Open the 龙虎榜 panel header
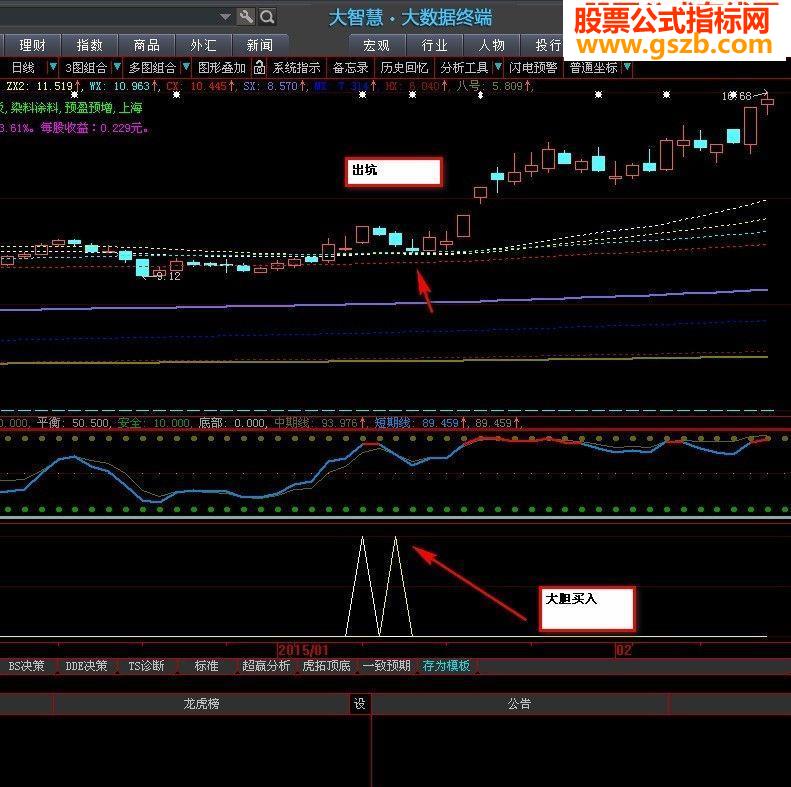 (x=201, y=704)
